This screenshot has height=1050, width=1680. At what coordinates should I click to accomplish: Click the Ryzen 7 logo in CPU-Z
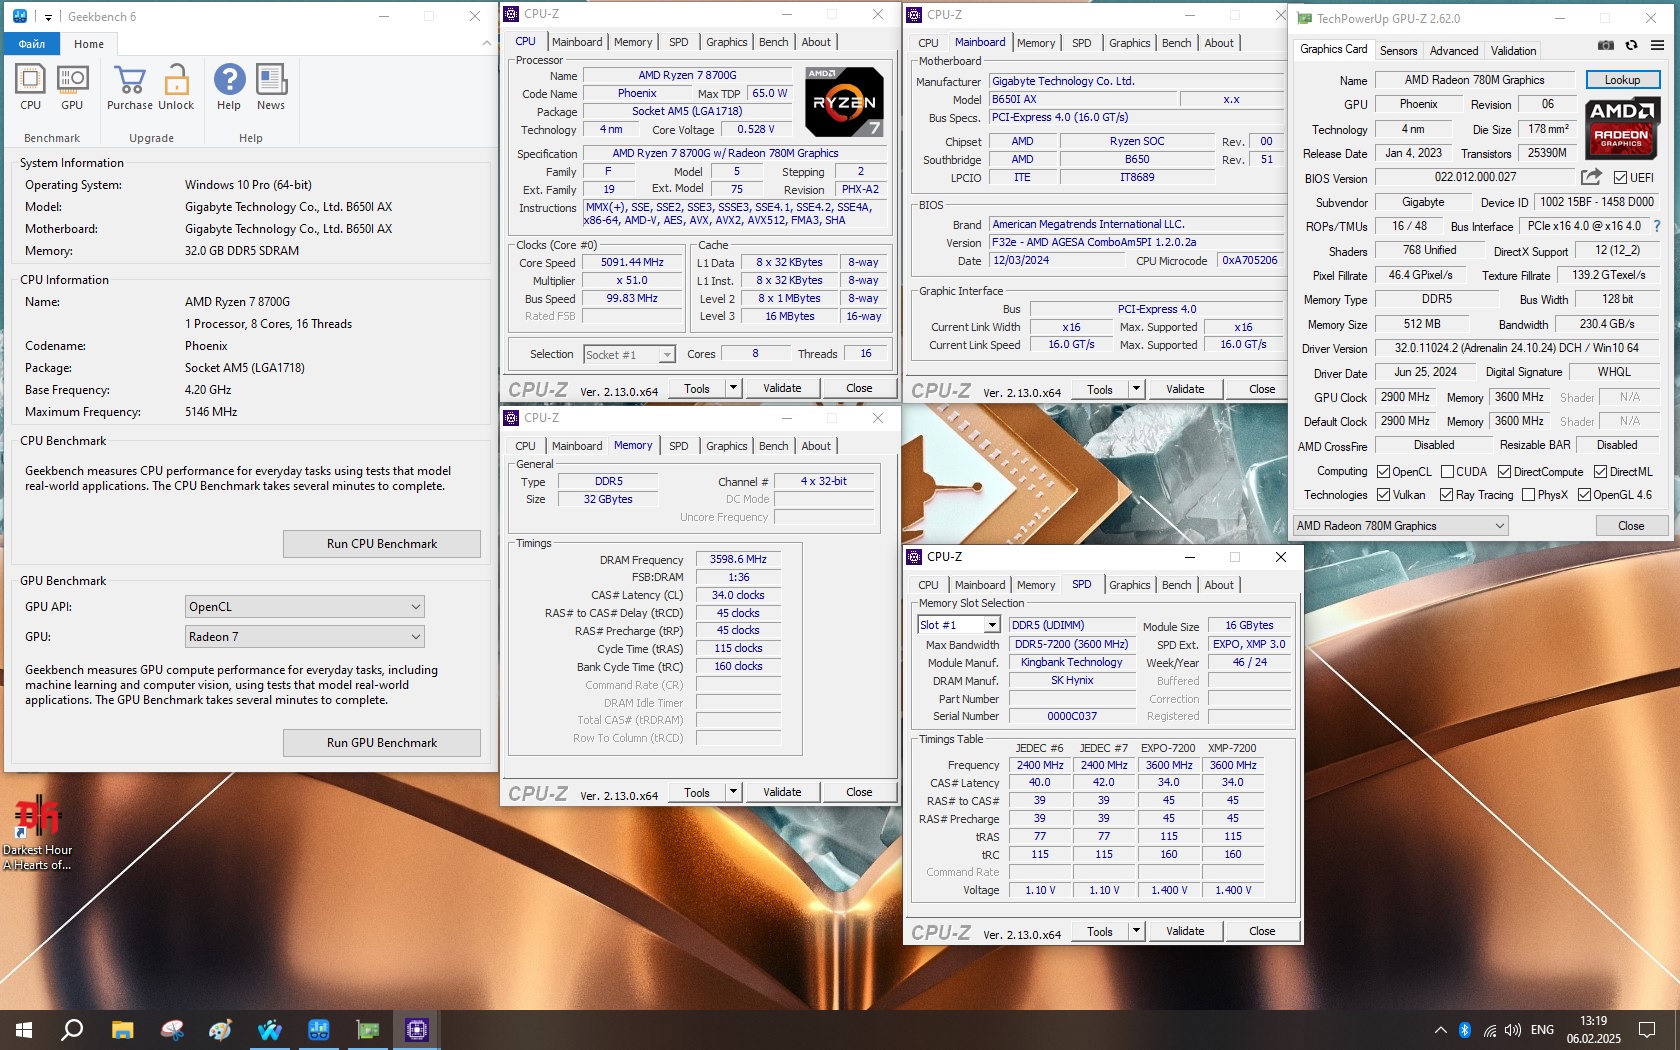point(844,102)
